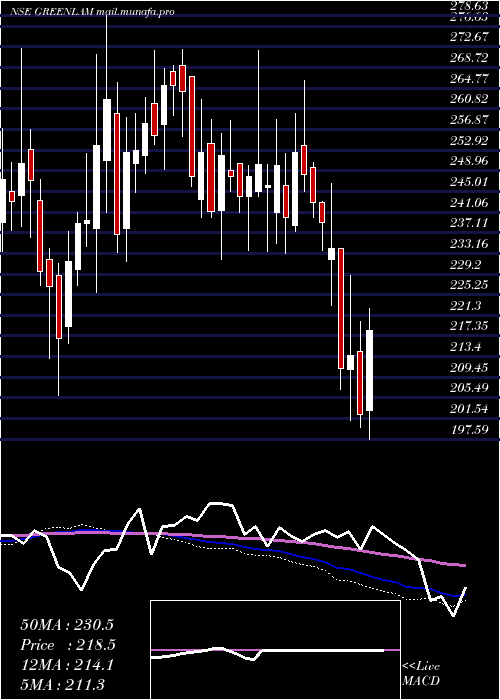
Task: Click the 12MA : 214.1 readout
Action: (x=67, y=665)
